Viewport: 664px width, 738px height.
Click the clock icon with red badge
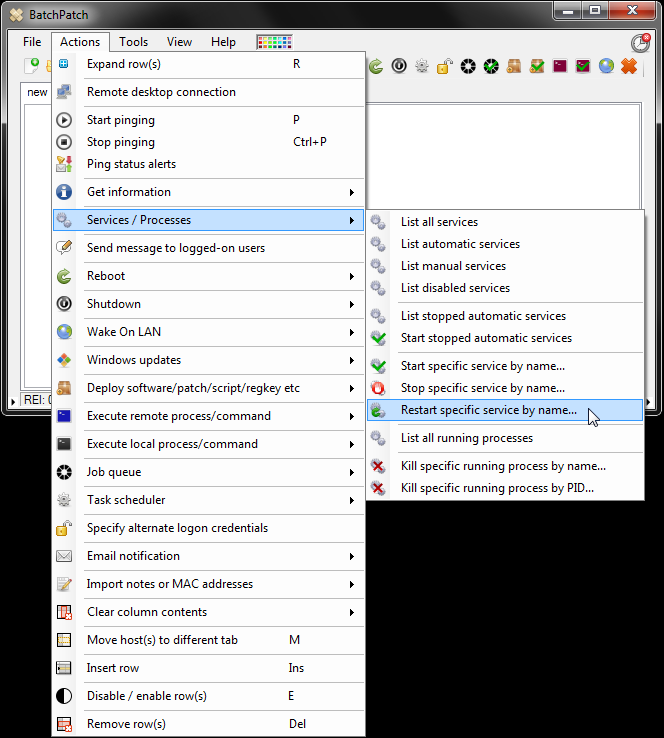click(x=640, y=42)
